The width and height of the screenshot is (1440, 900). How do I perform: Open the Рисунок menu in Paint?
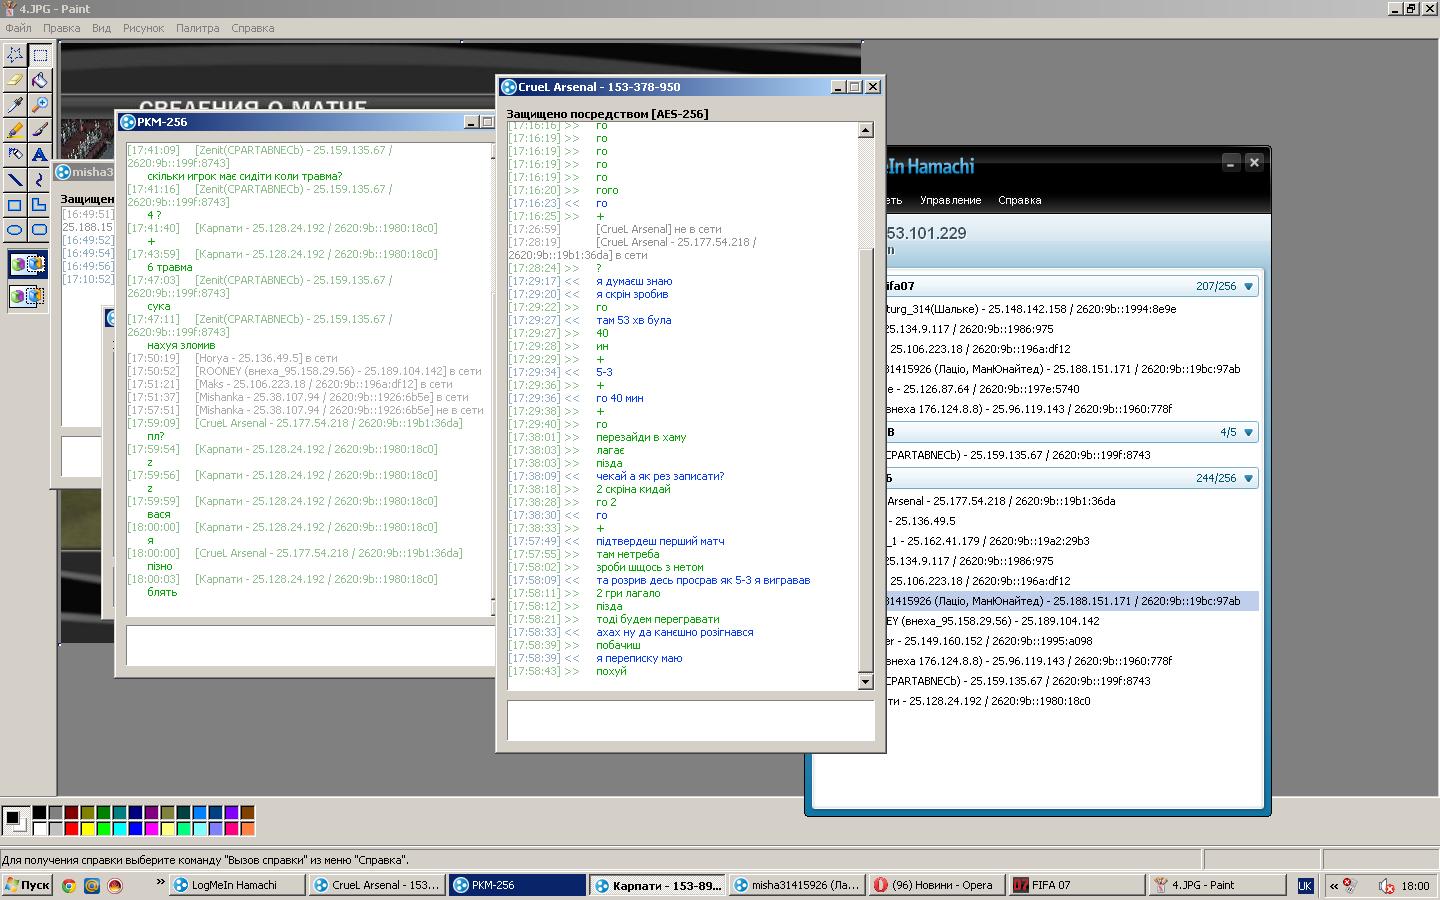click(x=143, y=28)
